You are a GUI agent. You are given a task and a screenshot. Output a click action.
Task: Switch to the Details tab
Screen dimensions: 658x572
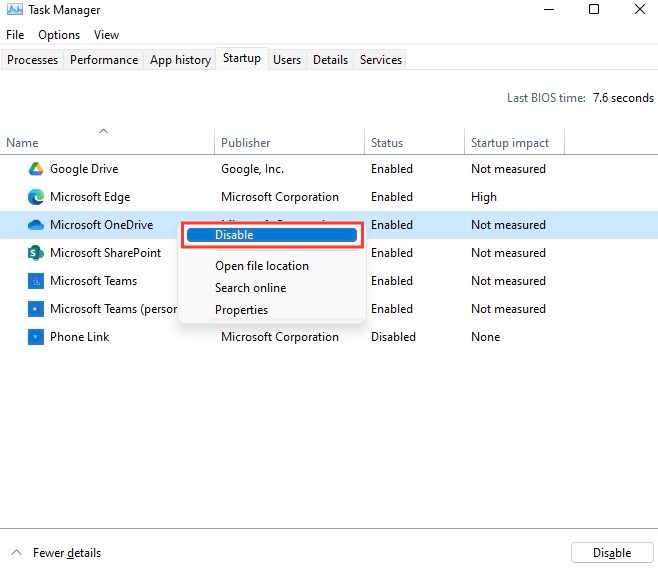click(x=330, y=60)
